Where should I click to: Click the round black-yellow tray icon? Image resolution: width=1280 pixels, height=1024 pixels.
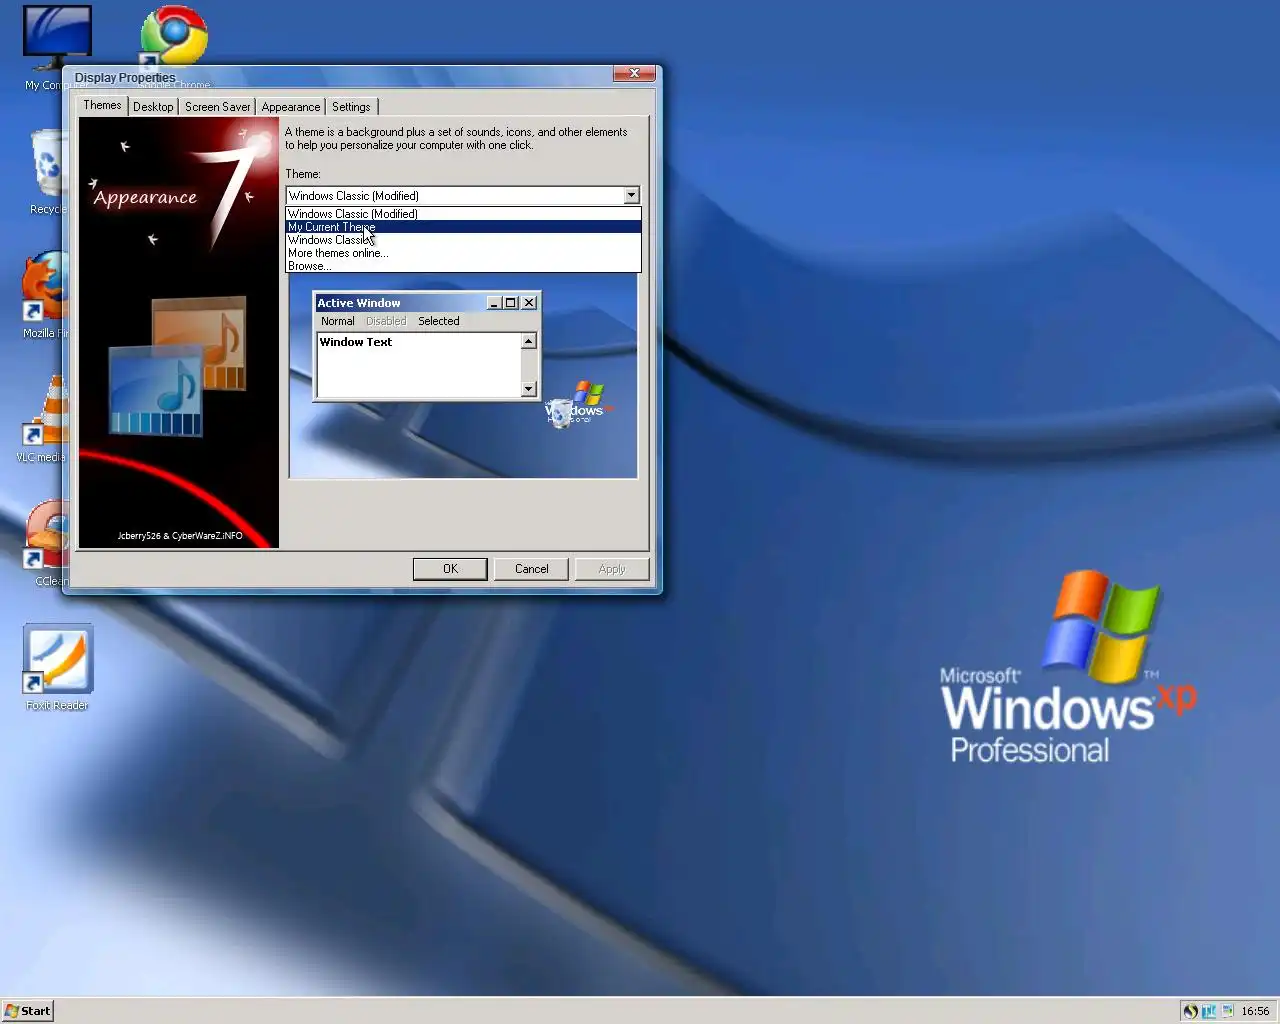(x=1190, y=1011)
